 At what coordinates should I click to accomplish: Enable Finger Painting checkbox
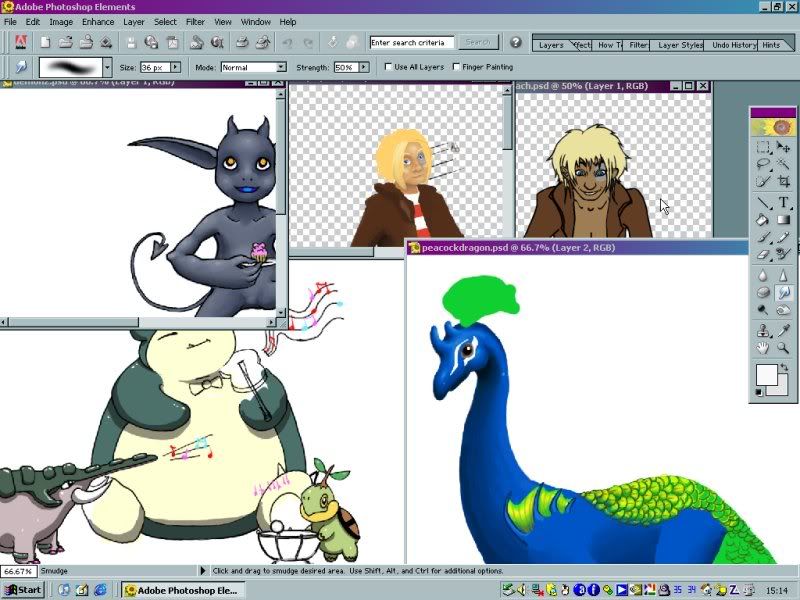(456, 66)
